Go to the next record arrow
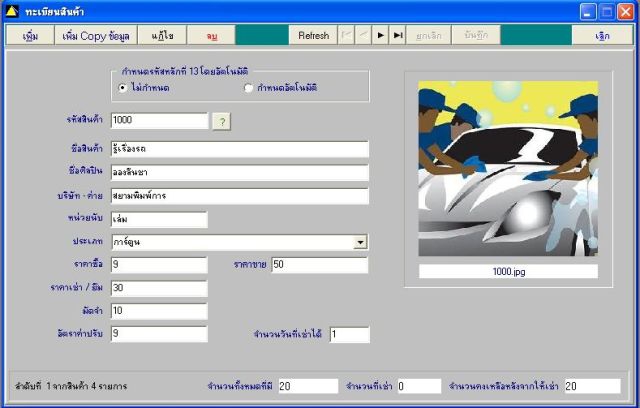 pyautogui.click(x=380, y=35)
